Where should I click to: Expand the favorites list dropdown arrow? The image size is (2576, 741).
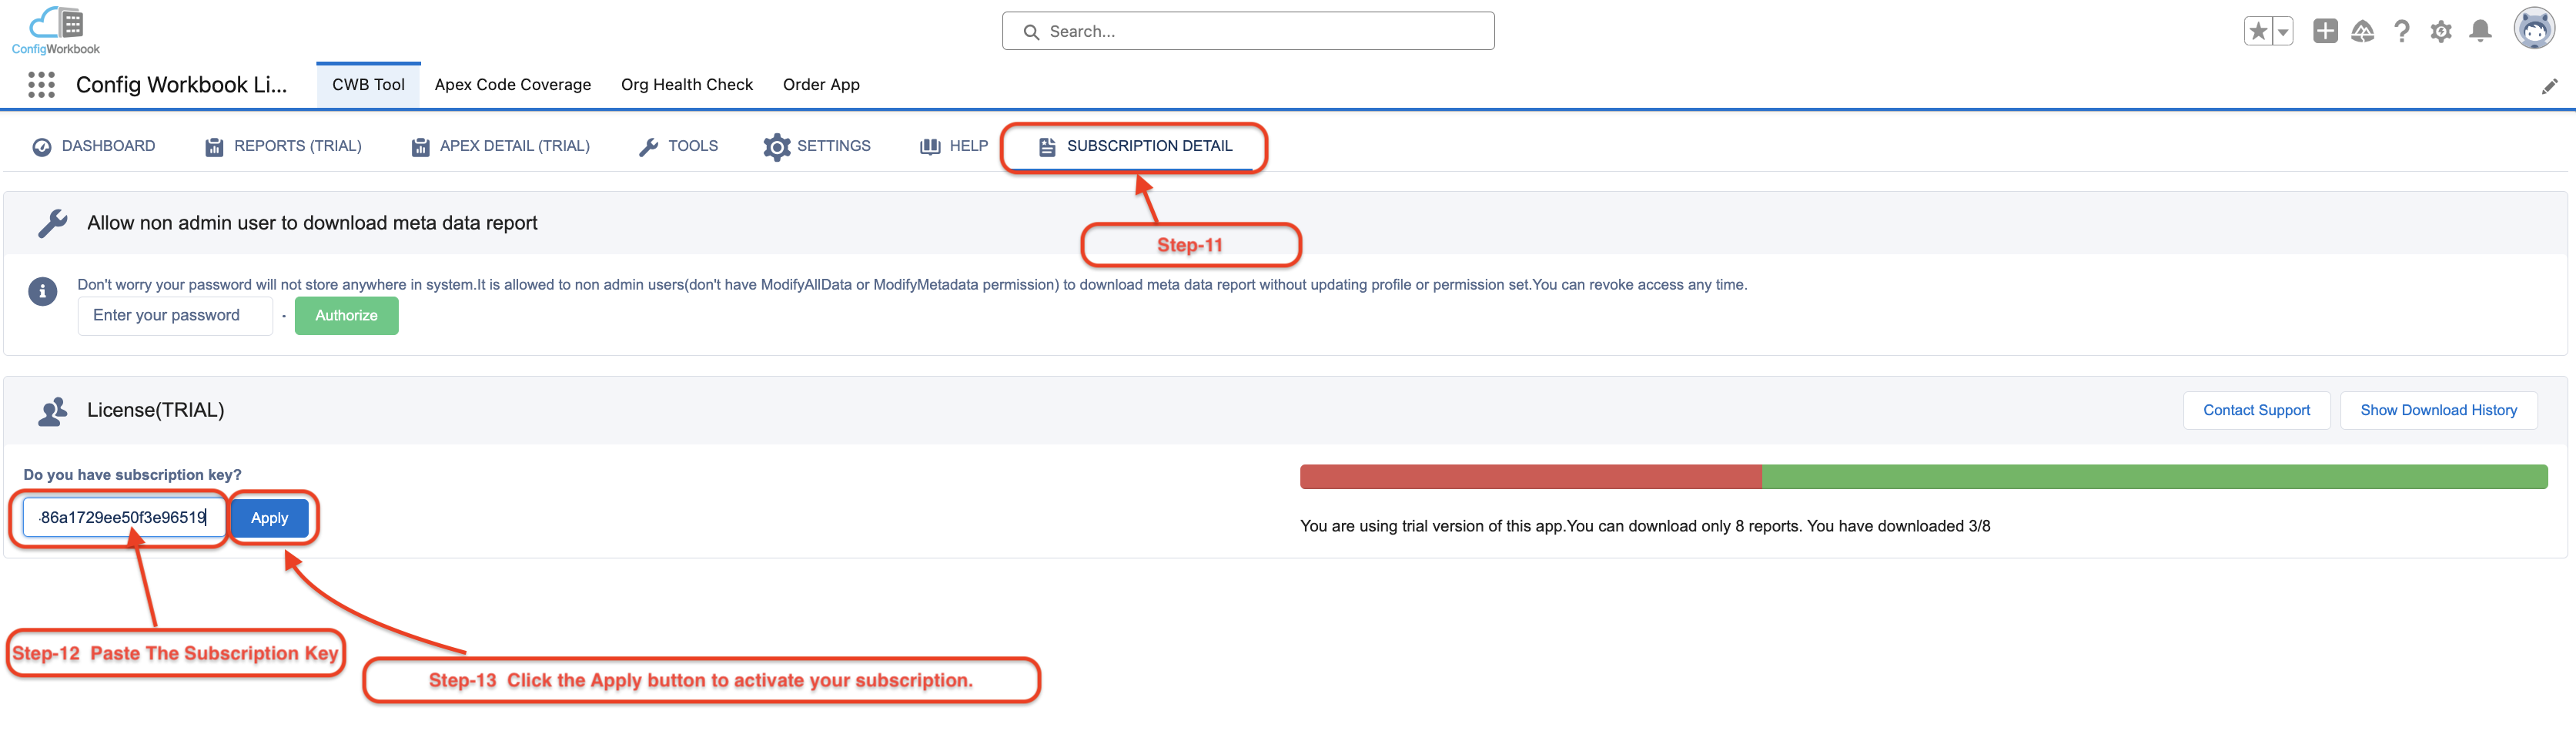tap(2283, 31)
